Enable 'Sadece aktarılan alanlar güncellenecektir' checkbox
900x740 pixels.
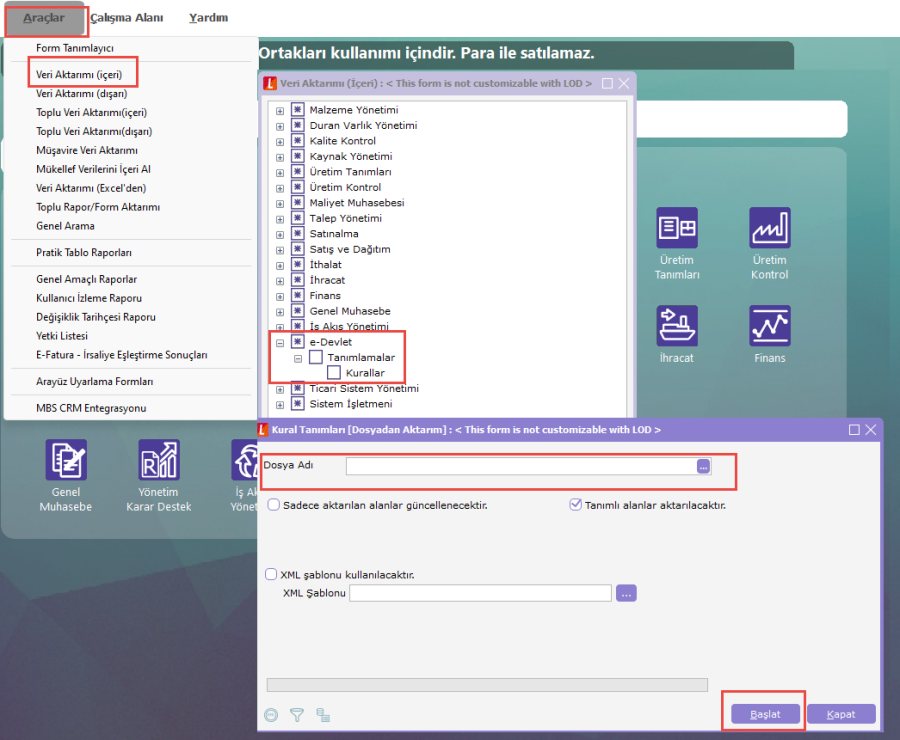click(x=274, y=505)
